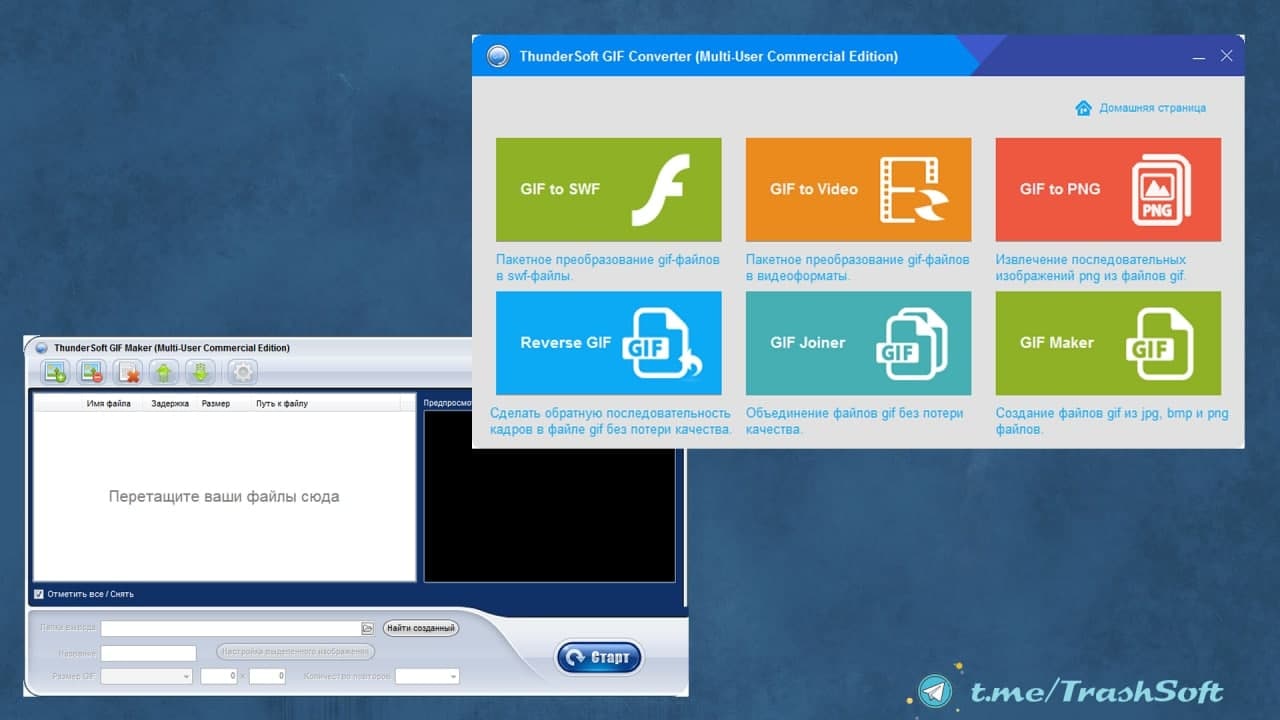
Task: Click the Путь к файлу column header
Action: [x=282, y=404]
